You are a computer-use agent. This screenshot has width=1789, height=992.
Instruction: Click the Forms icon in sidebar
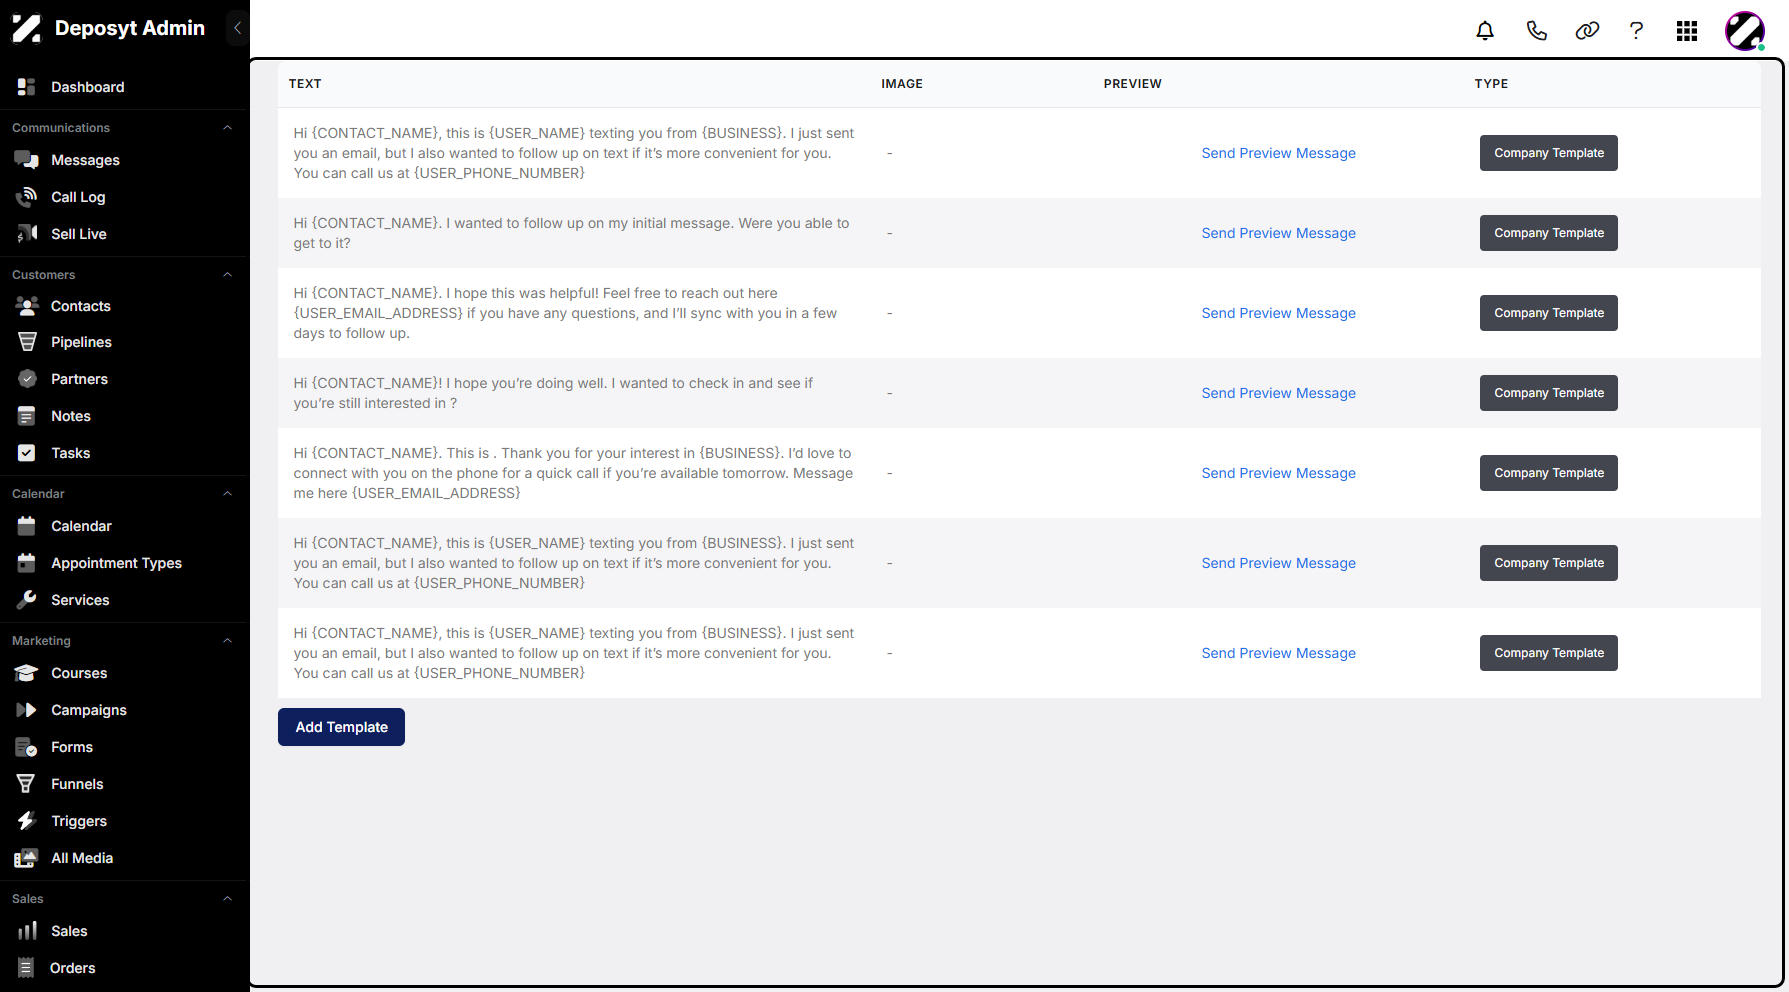pos(27,747)
